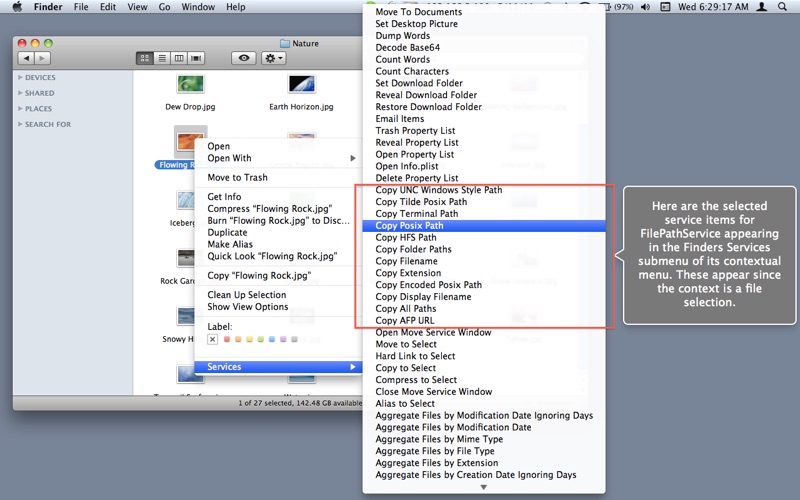800x500 pixels.
Task: Choose Show View Options
Action: tap(278, 307)
